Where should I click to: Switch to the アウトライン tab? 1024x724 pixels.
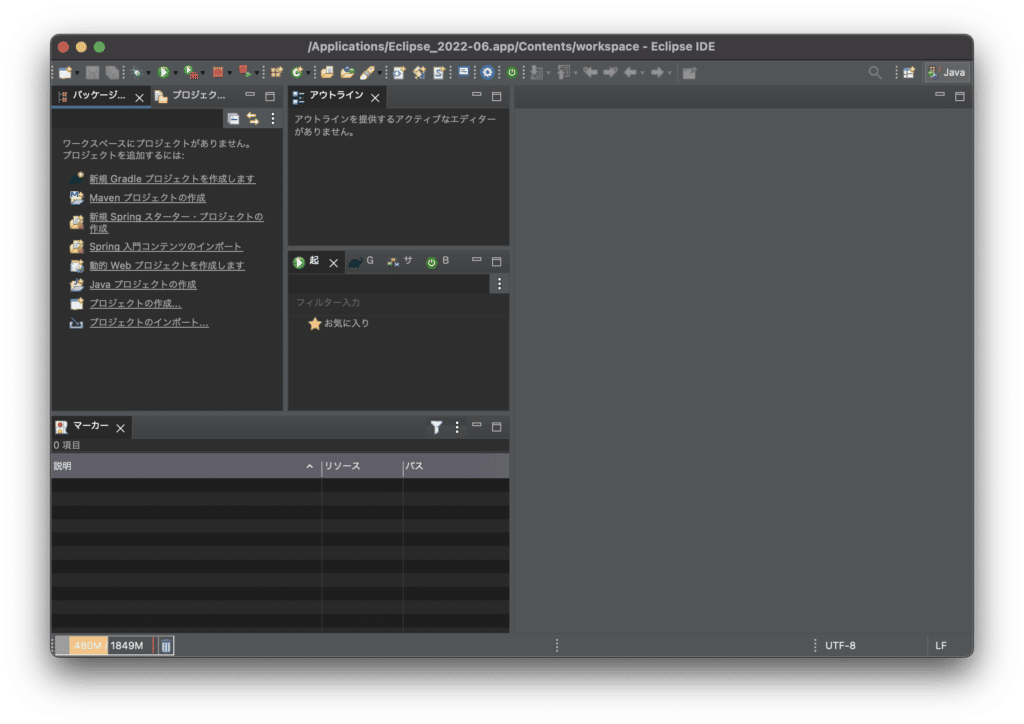(338, 96)
